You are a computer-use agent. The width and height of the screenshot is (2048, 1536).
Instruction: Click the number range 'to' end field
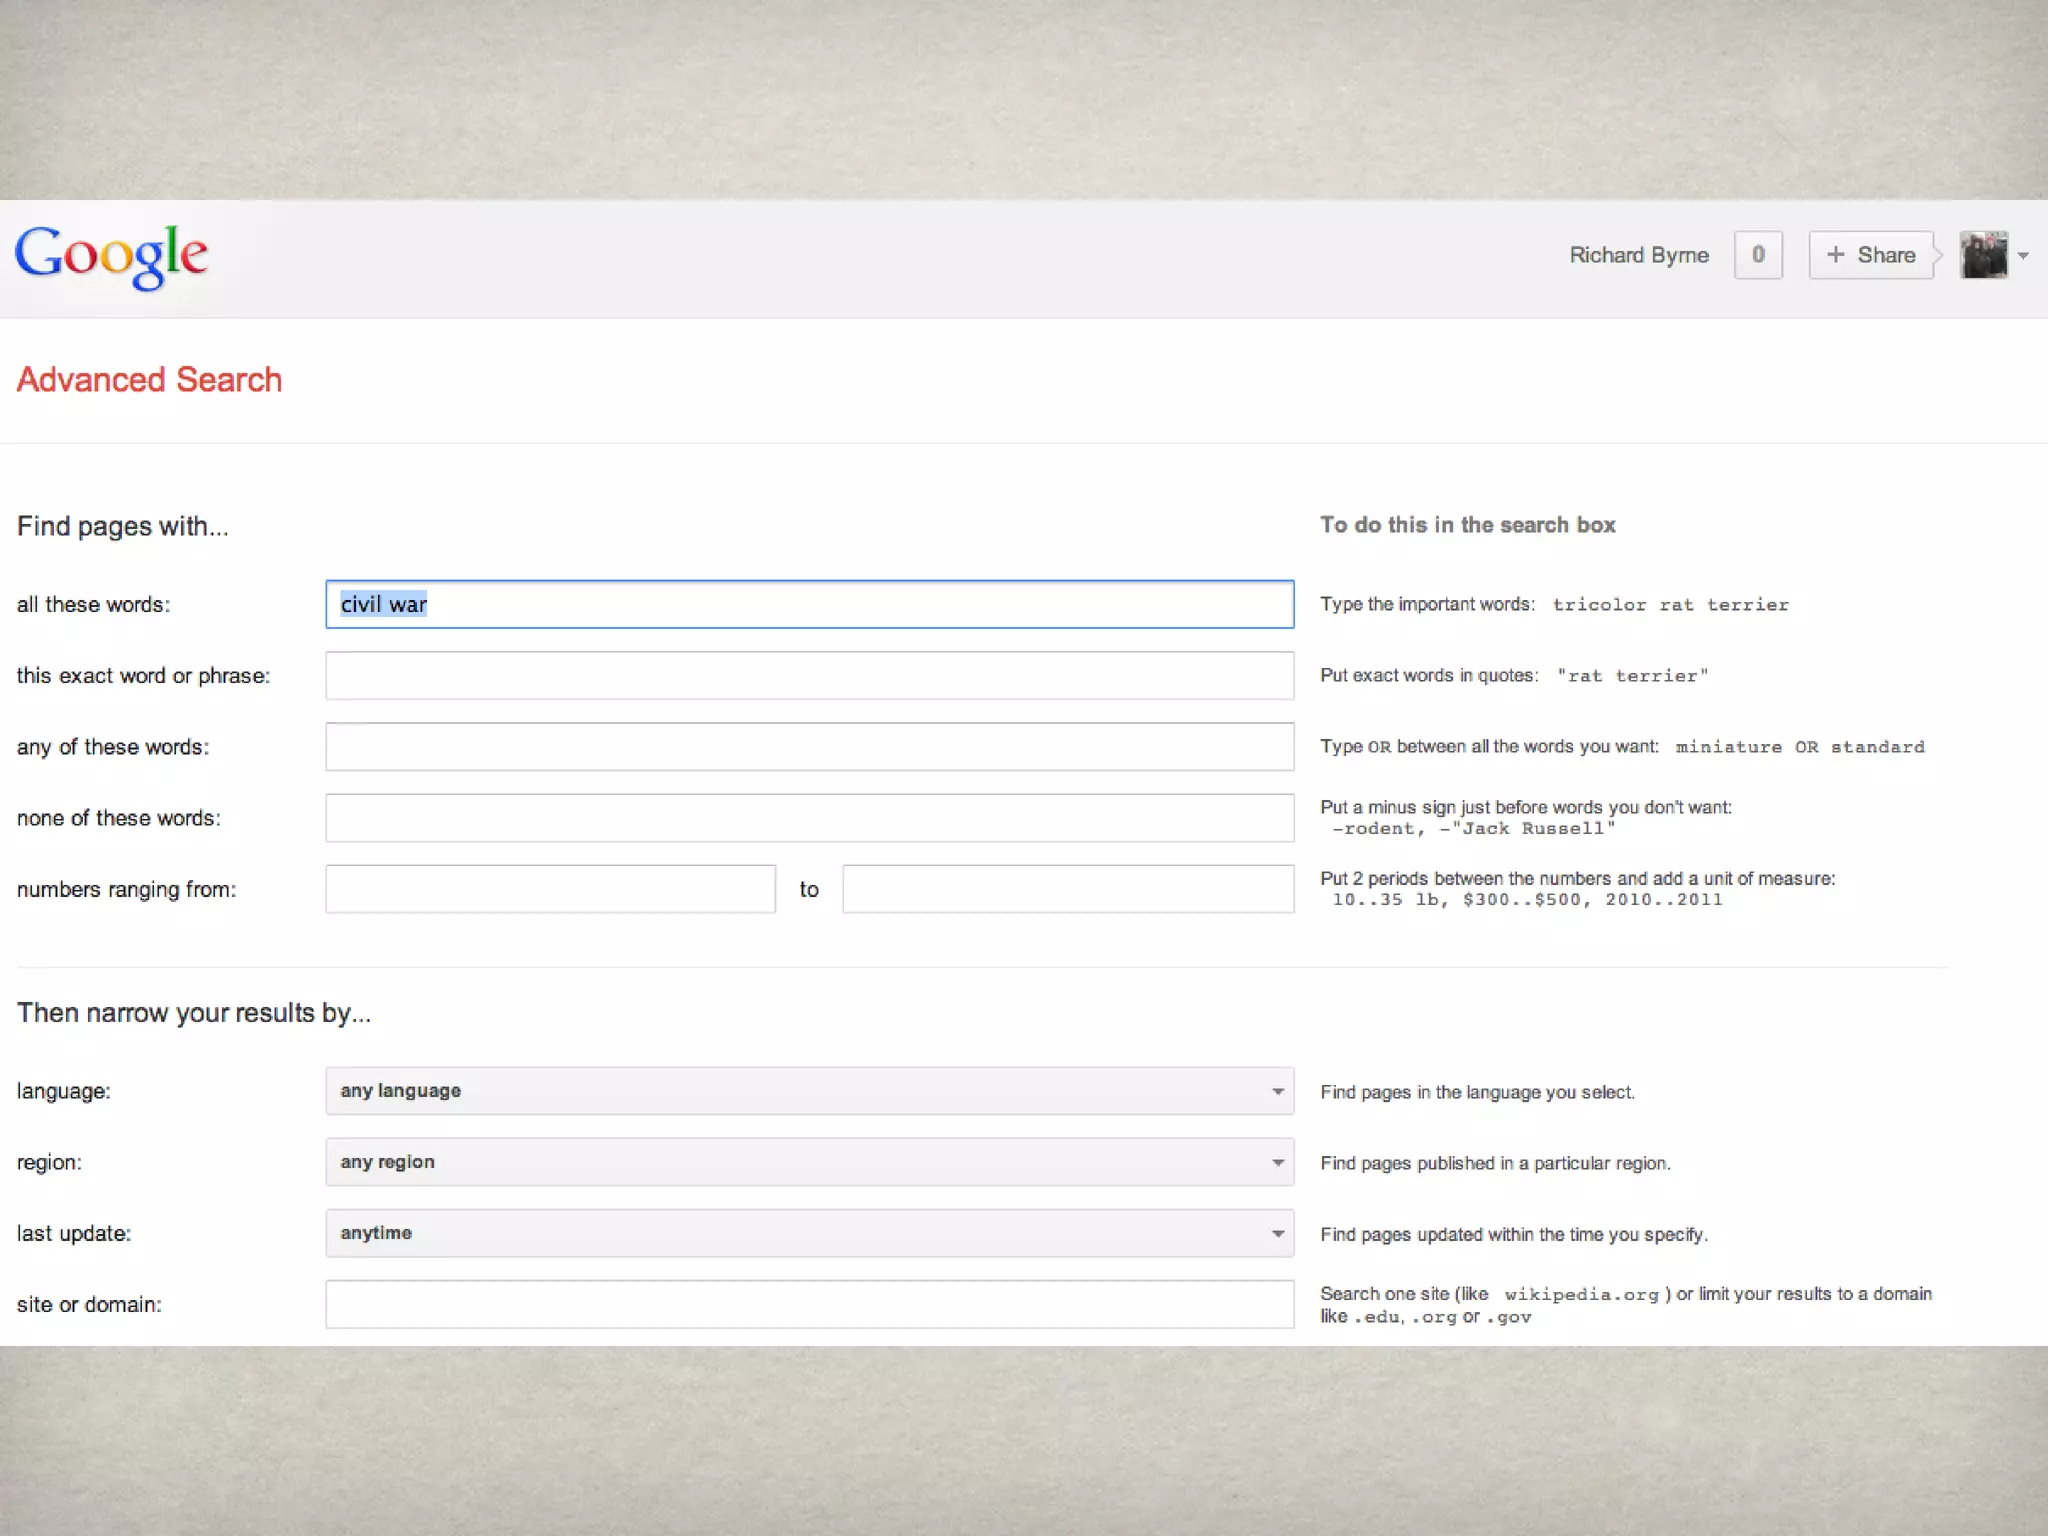point(1067,889)
